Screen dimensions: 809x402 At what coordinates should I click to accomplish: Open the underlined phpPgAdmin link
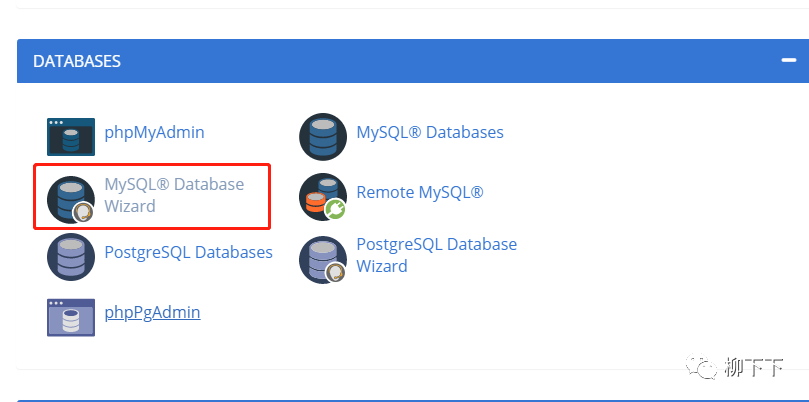(x=152, y=312)
